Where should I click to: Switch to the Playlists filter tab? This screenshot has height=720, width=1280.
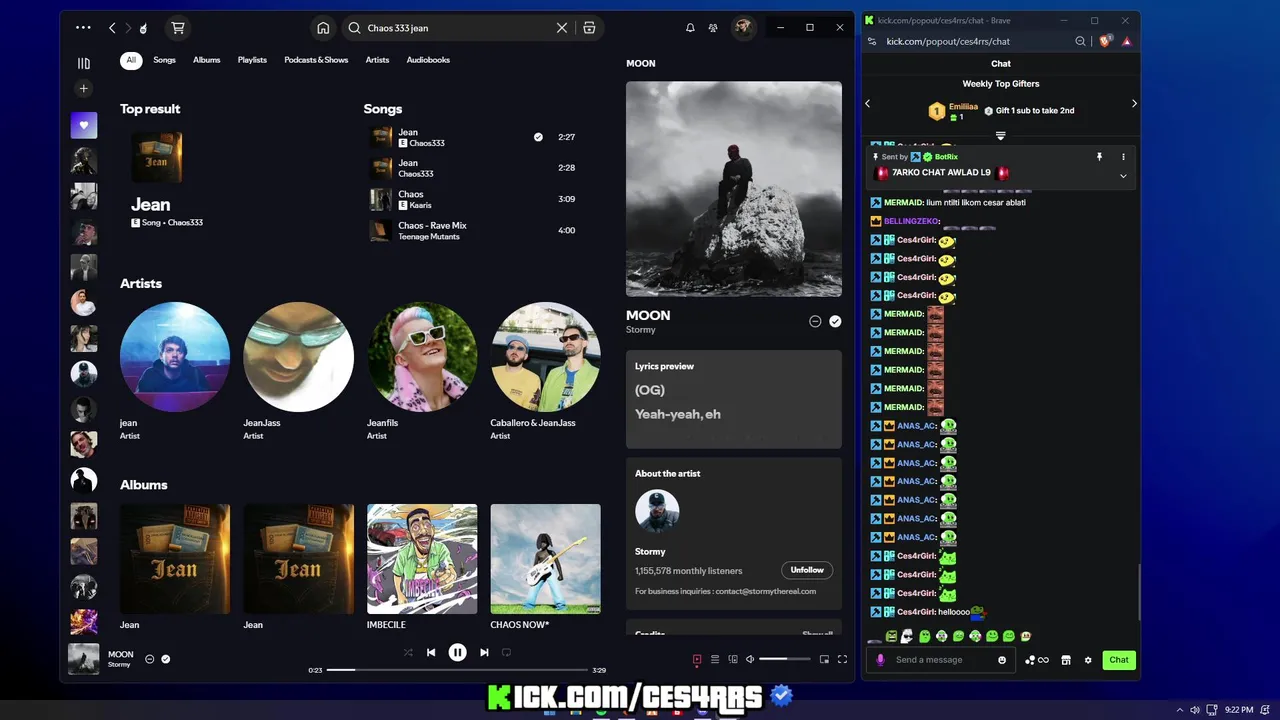[252, 60]
